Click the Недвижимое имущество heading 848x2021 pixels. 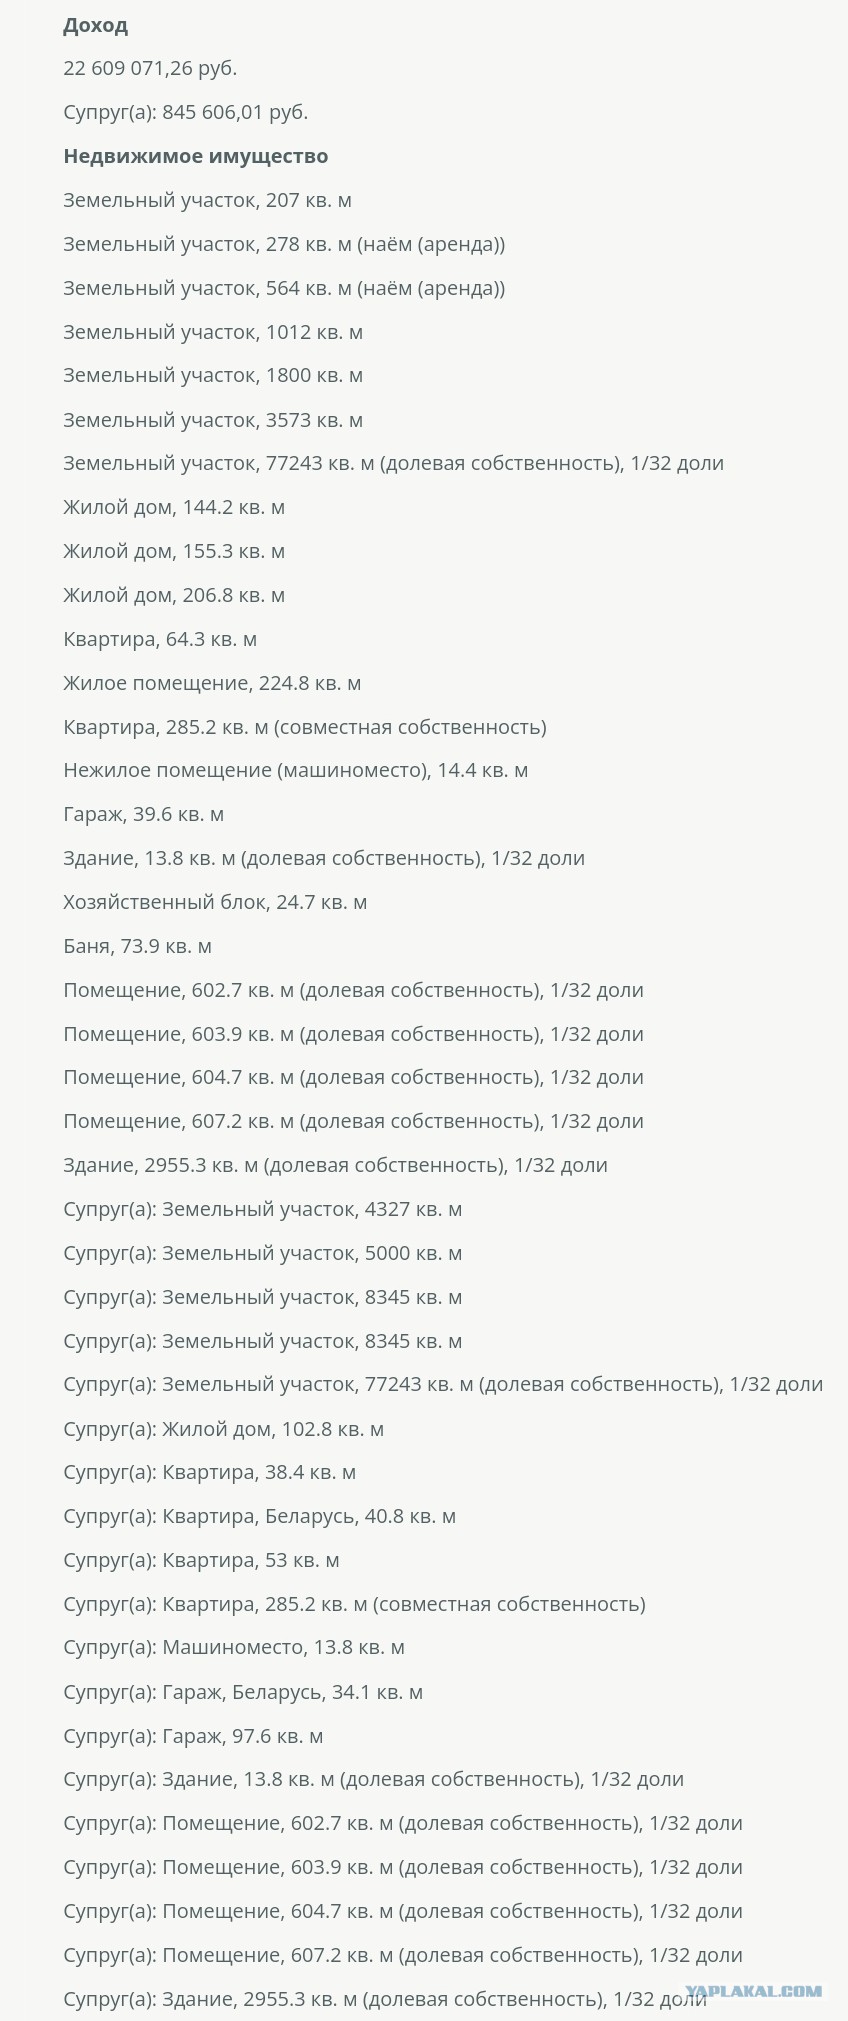(x=196, y=156)
